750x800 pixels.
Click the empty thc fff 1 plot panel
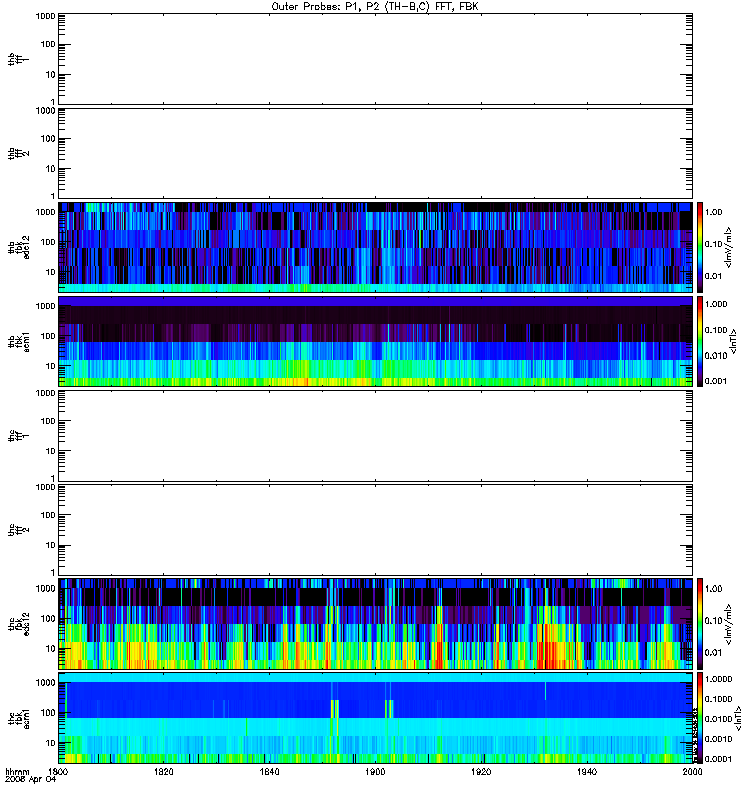coord(376,436)
